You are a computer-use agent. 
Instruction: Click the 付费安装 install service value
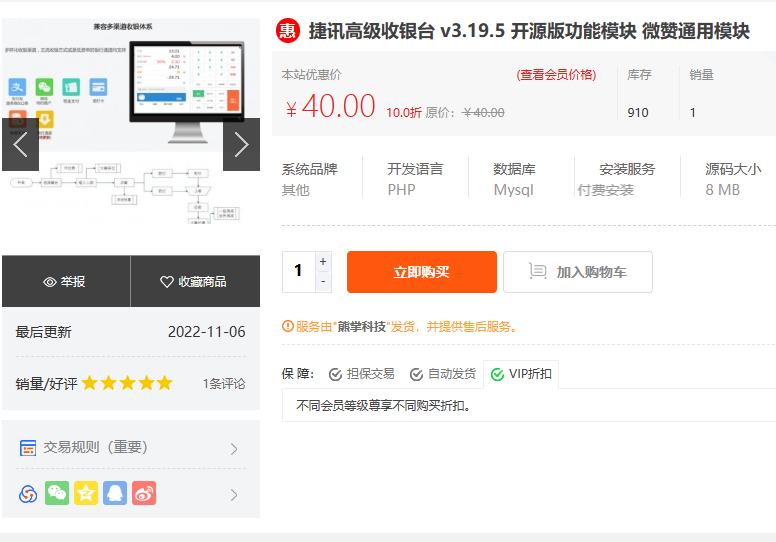click(x=606, y=190)
